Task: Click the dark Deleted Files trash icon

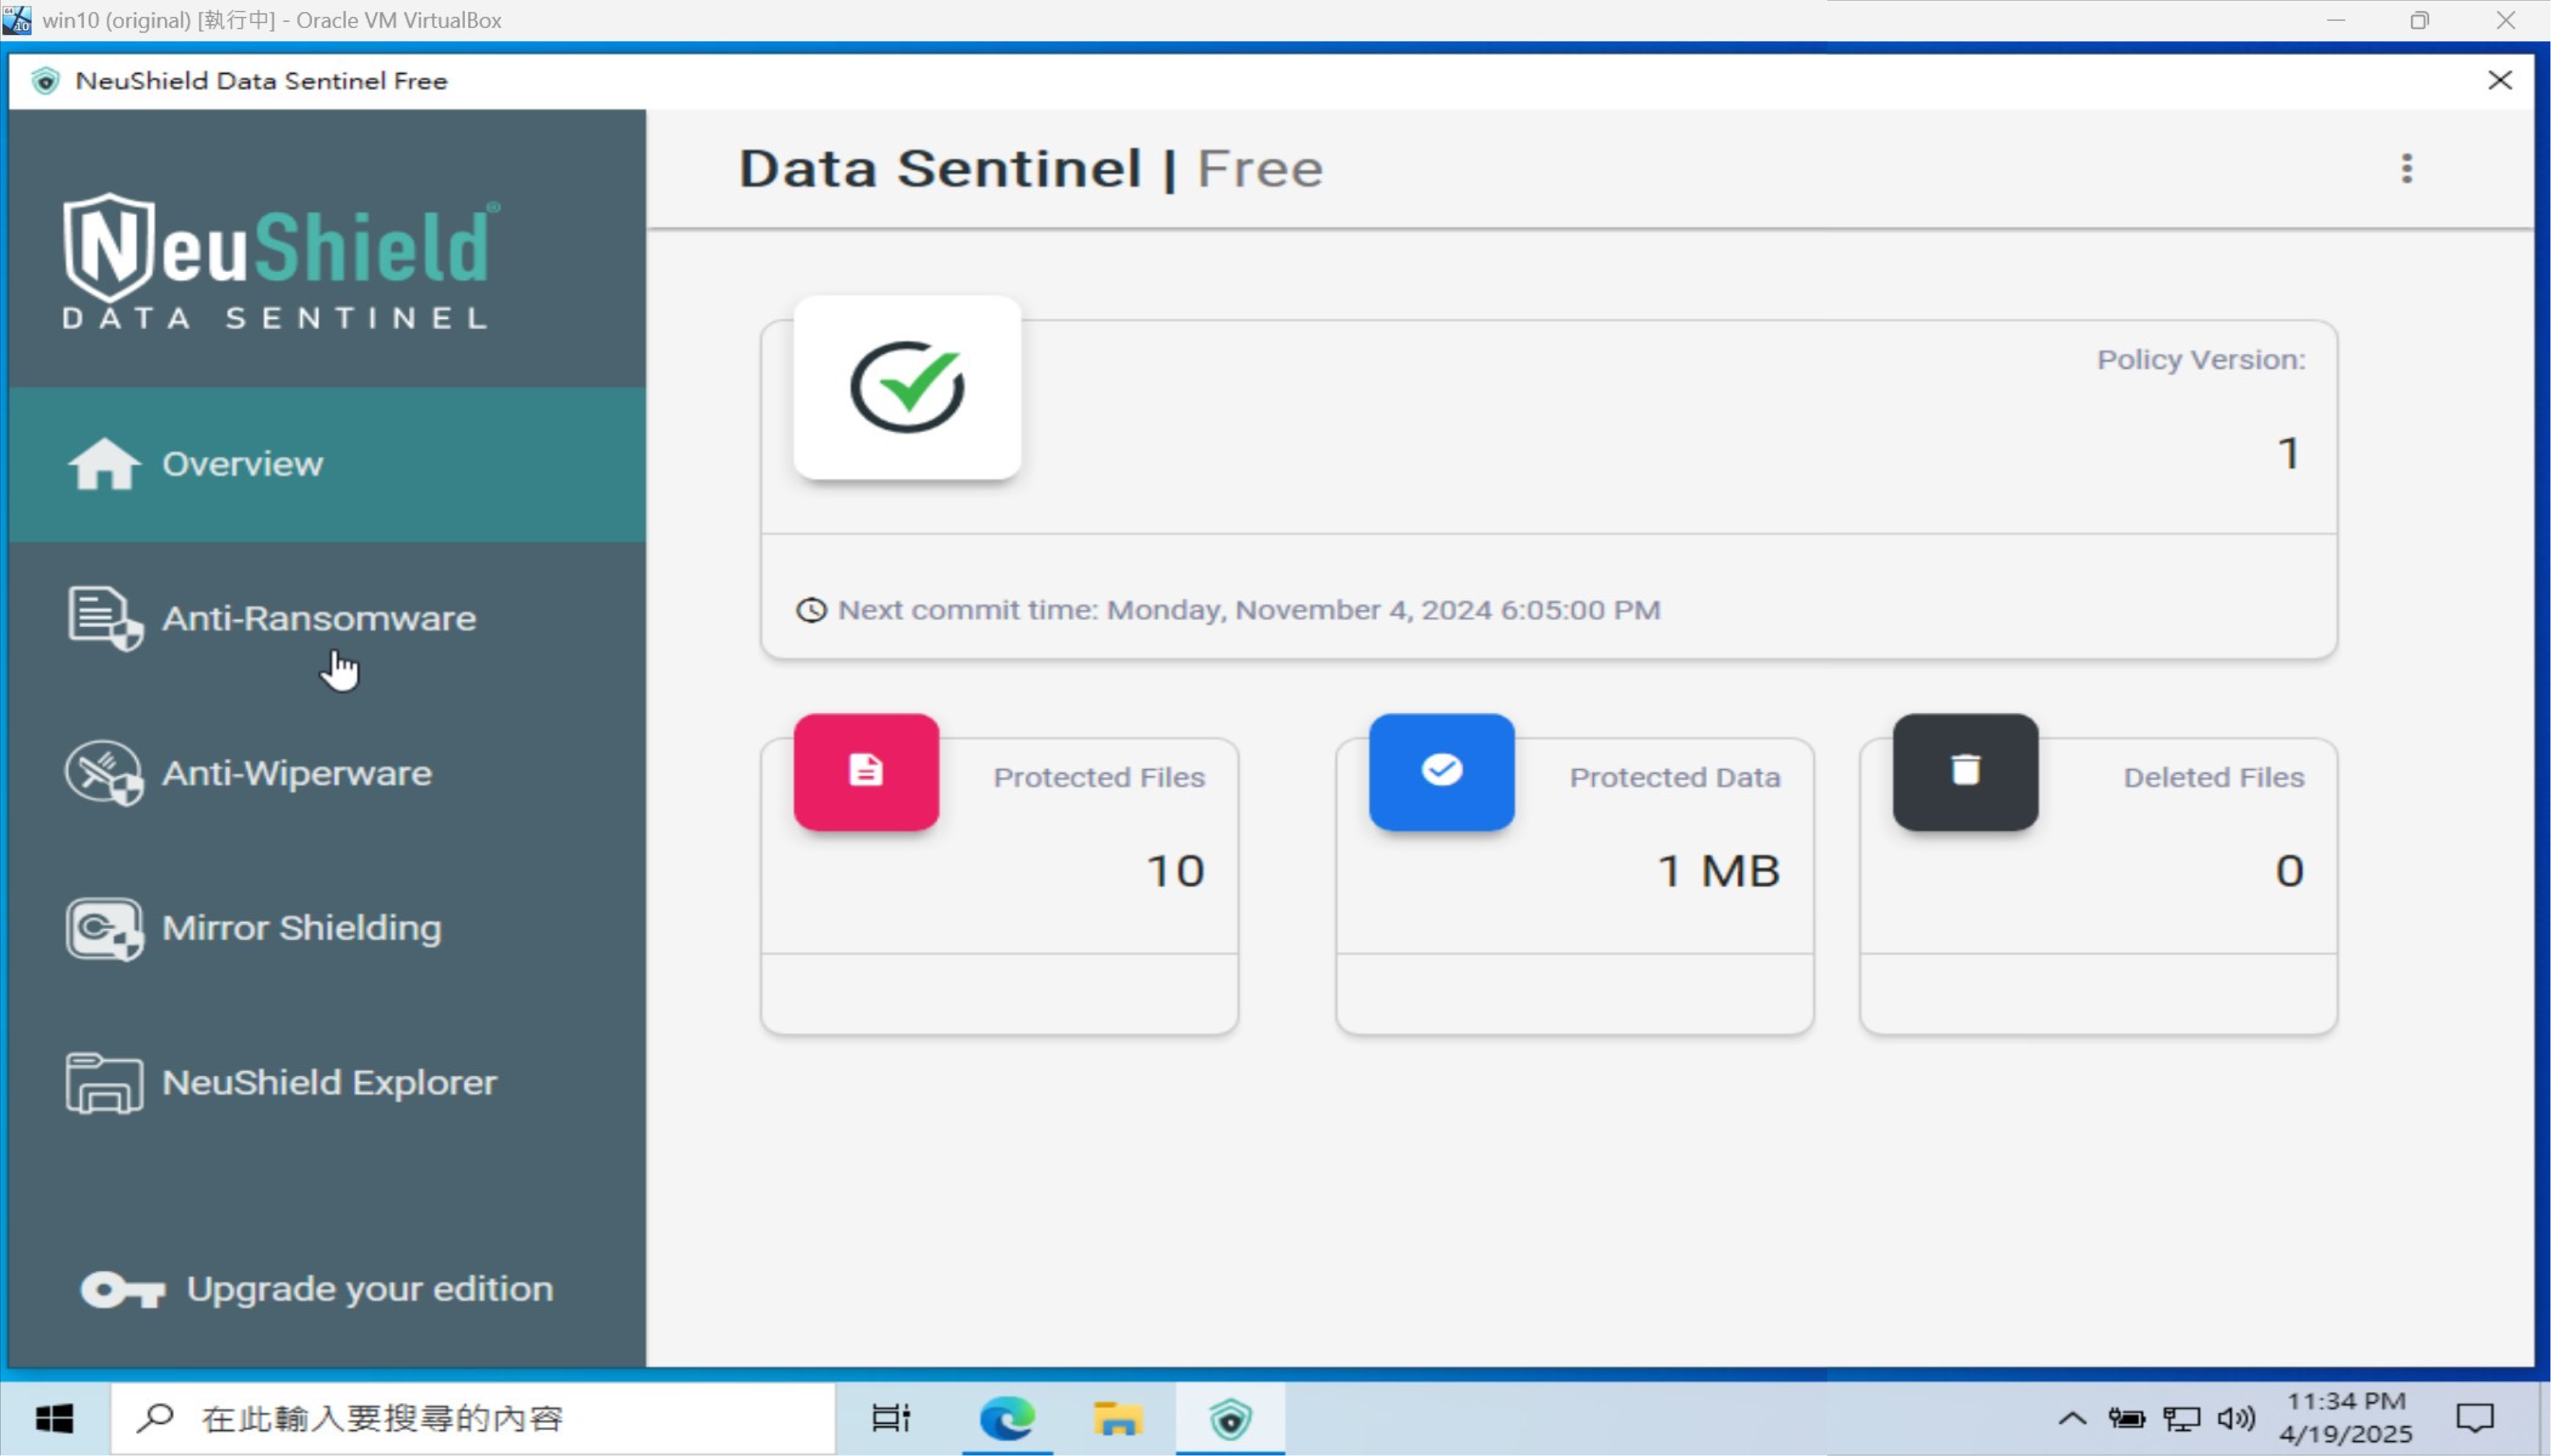Action: coord(1965,771)
